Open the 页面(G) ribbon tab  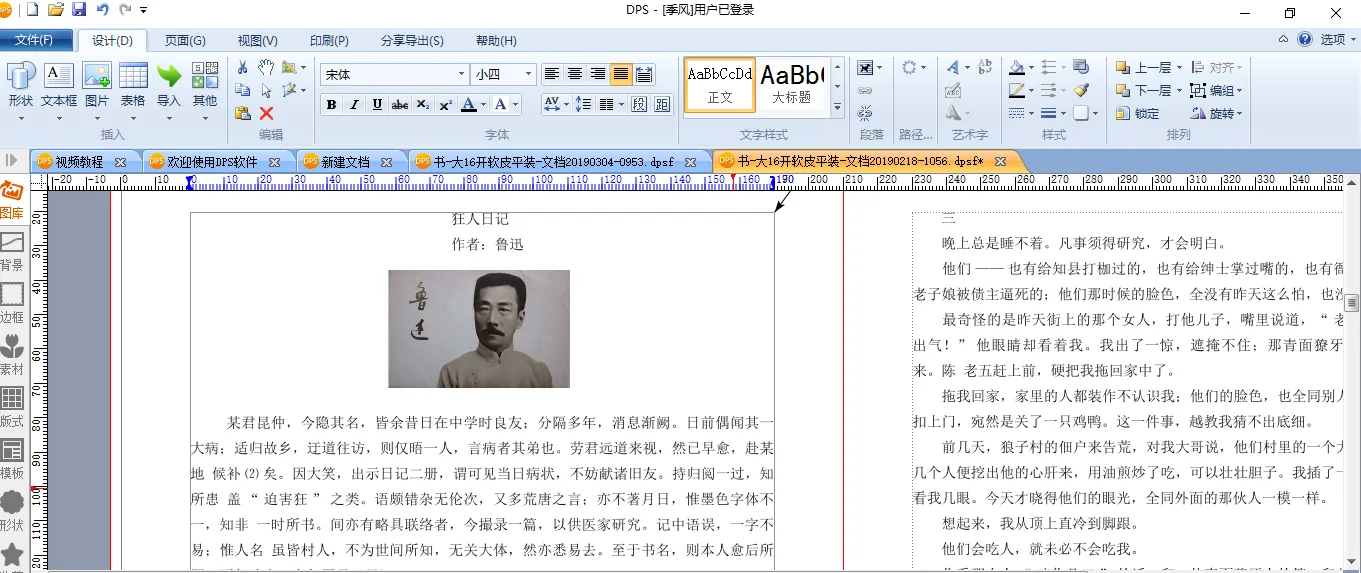[x=185, y=41]
